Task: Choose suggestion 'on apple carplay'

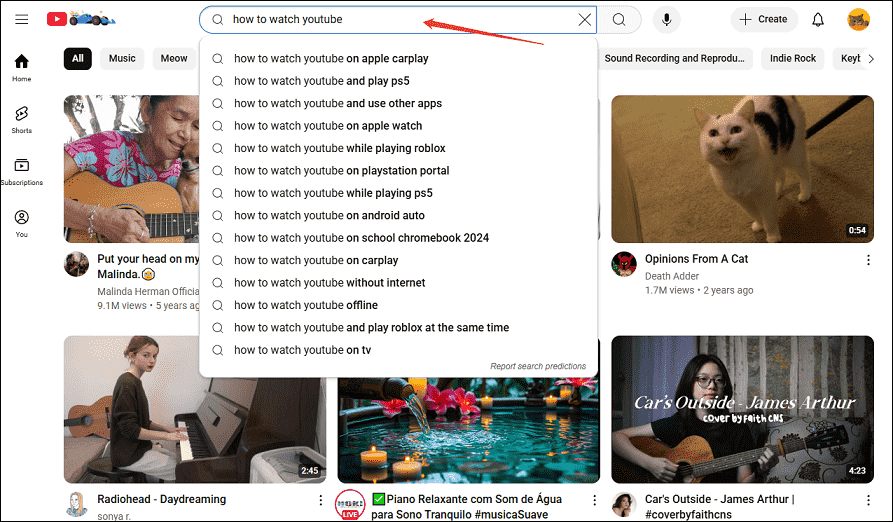Action: [x=398, y=59]
